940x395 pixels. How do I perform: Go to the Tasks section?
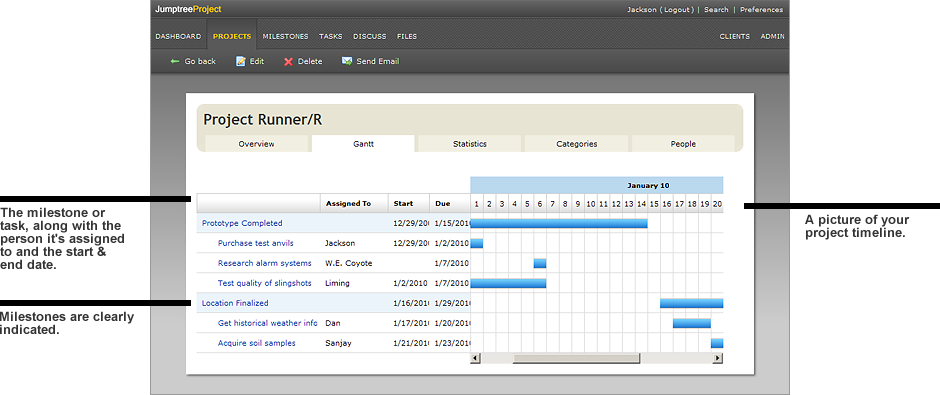click(x=330, y=37)
